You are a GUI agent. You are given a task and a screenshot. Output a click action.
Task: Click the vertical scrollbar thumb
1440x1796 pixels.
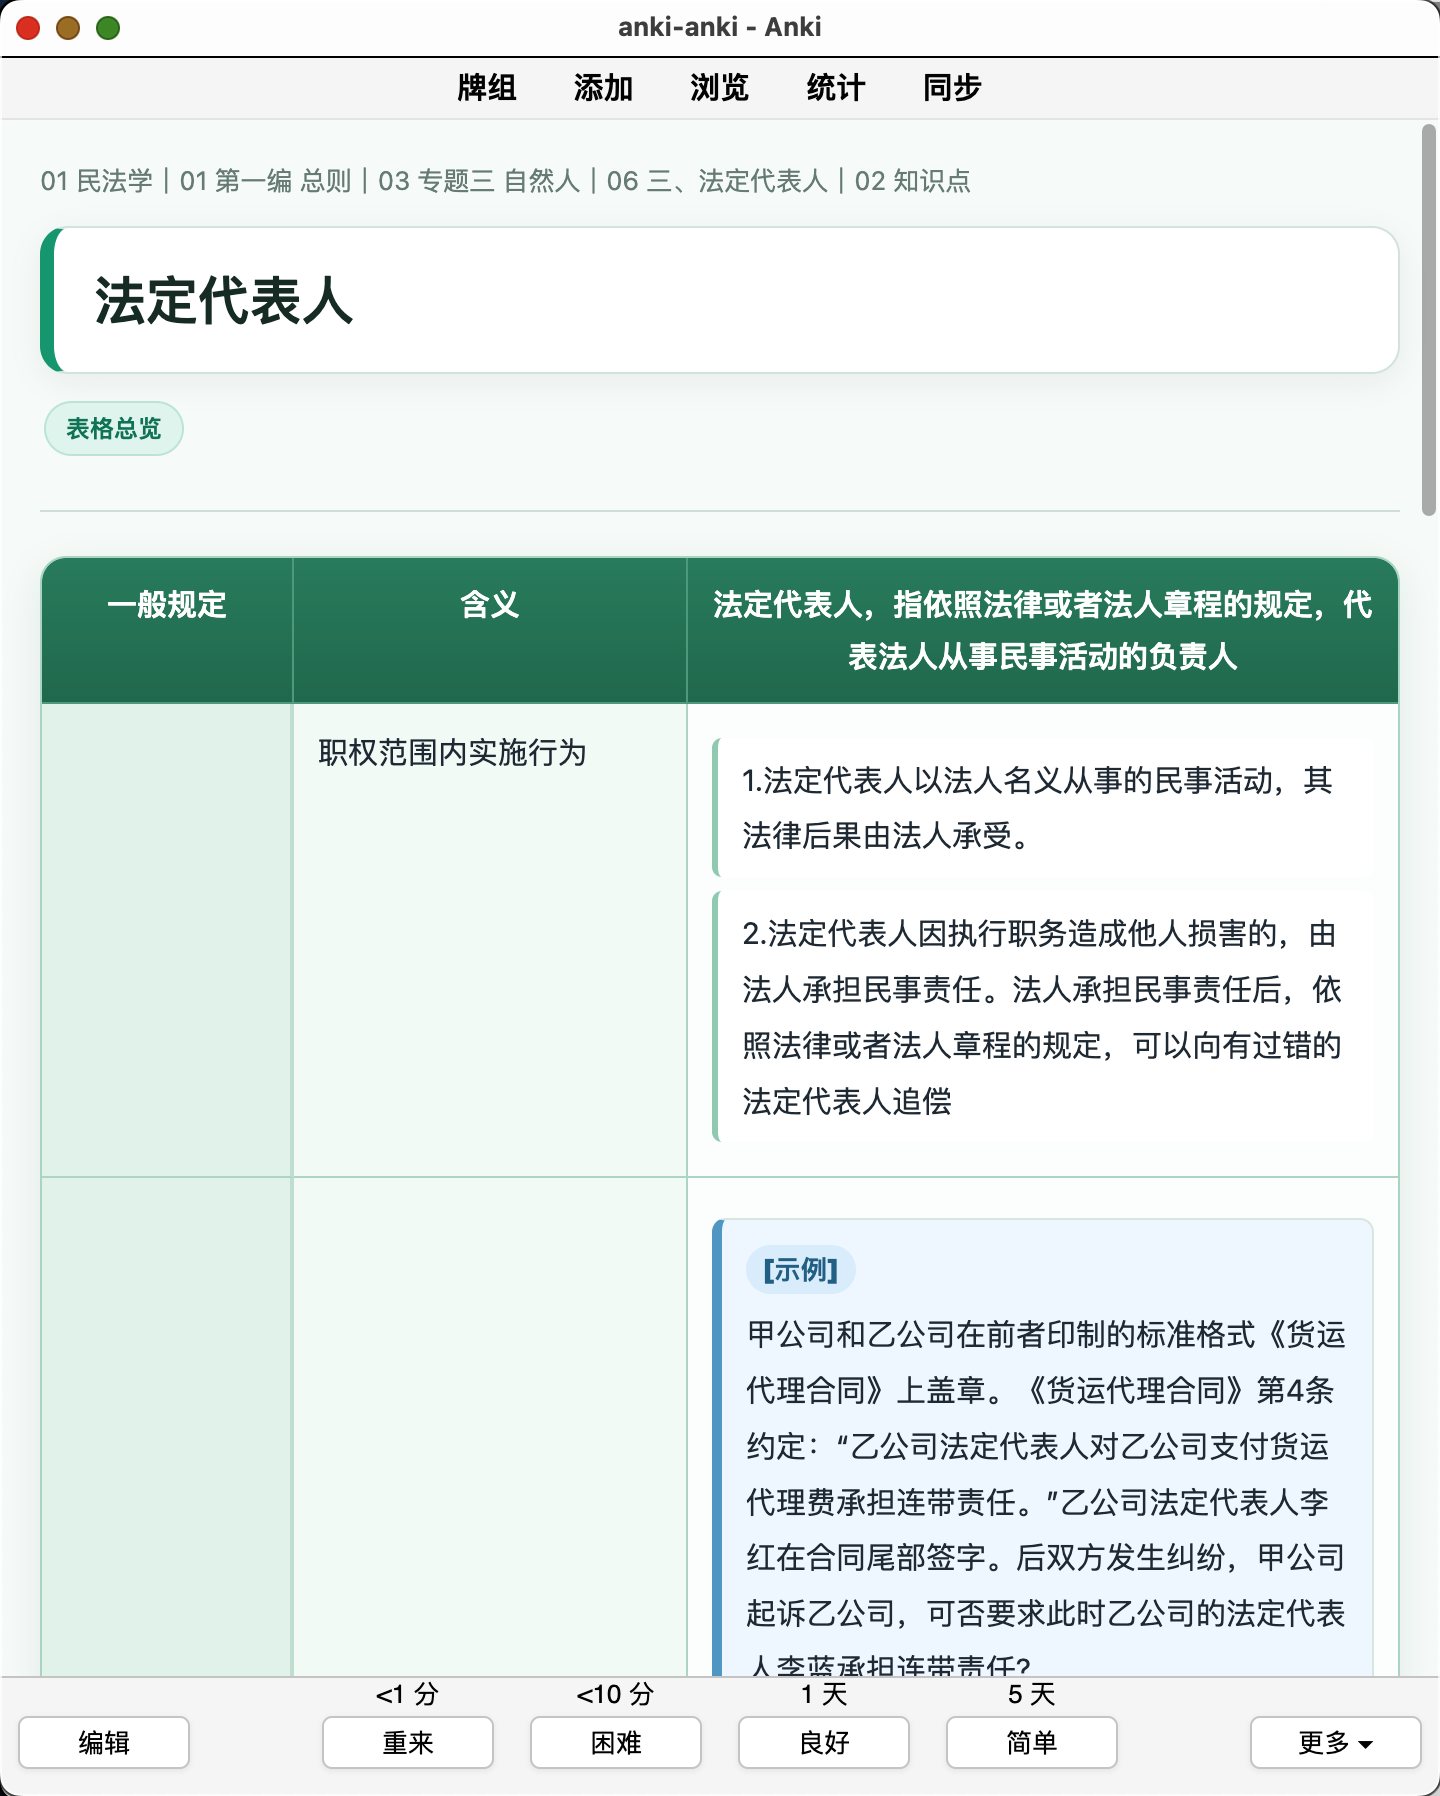[x=1429, y=320]
